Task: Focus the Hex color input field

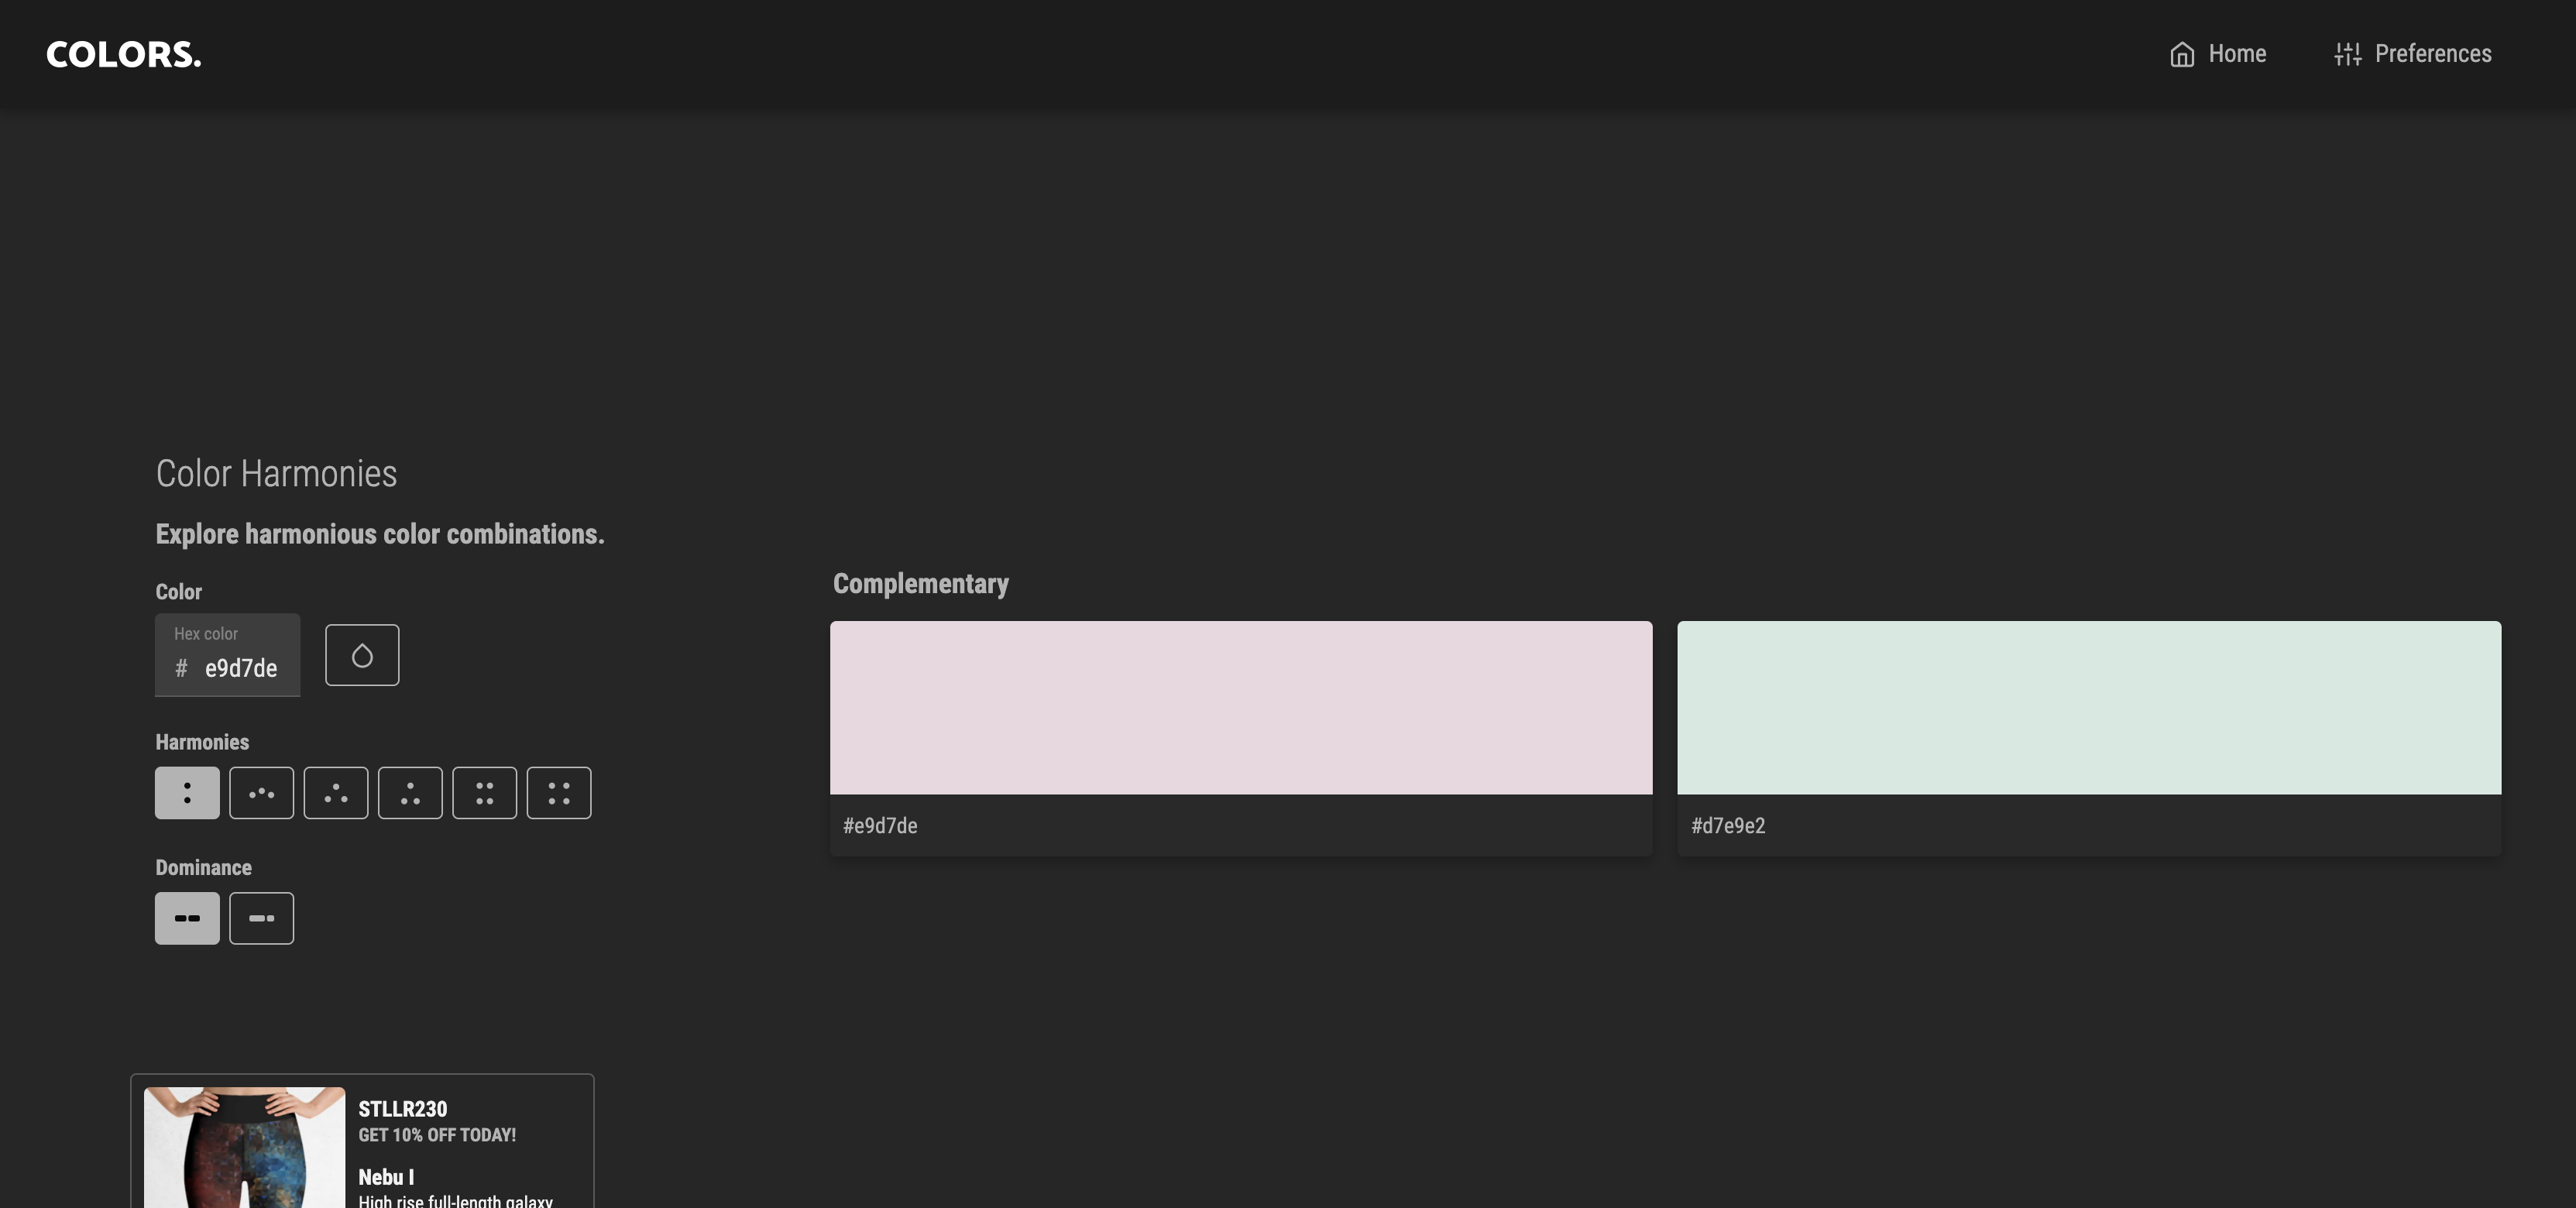Action: pyautogui.click(x=240, y=668)
